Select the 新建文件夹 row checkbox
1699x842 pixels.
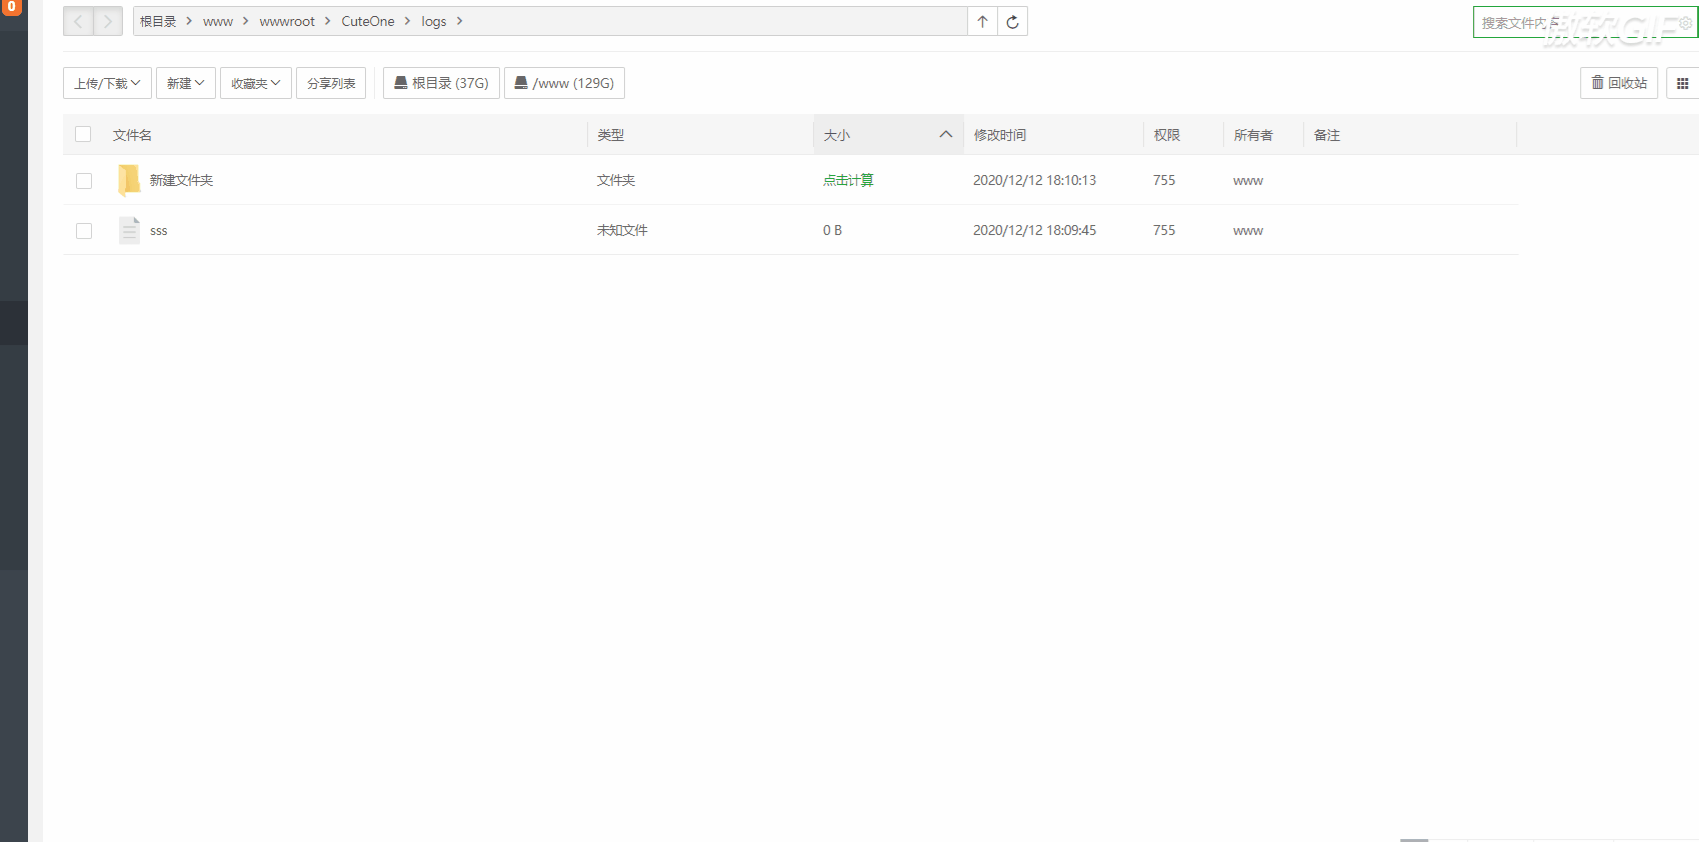[84, 181]
